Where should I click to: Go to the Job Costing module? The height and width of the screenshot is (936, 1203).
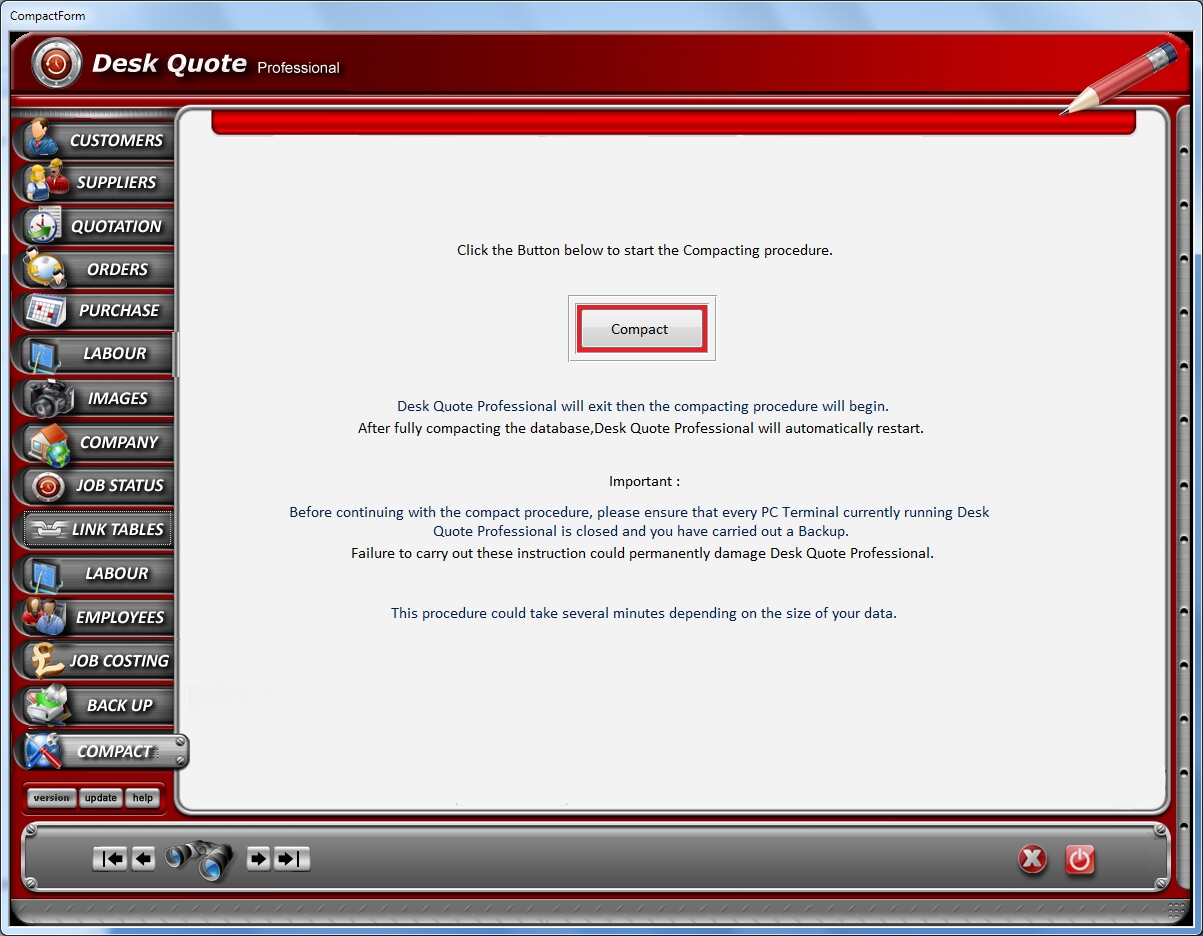coord(94,661)
